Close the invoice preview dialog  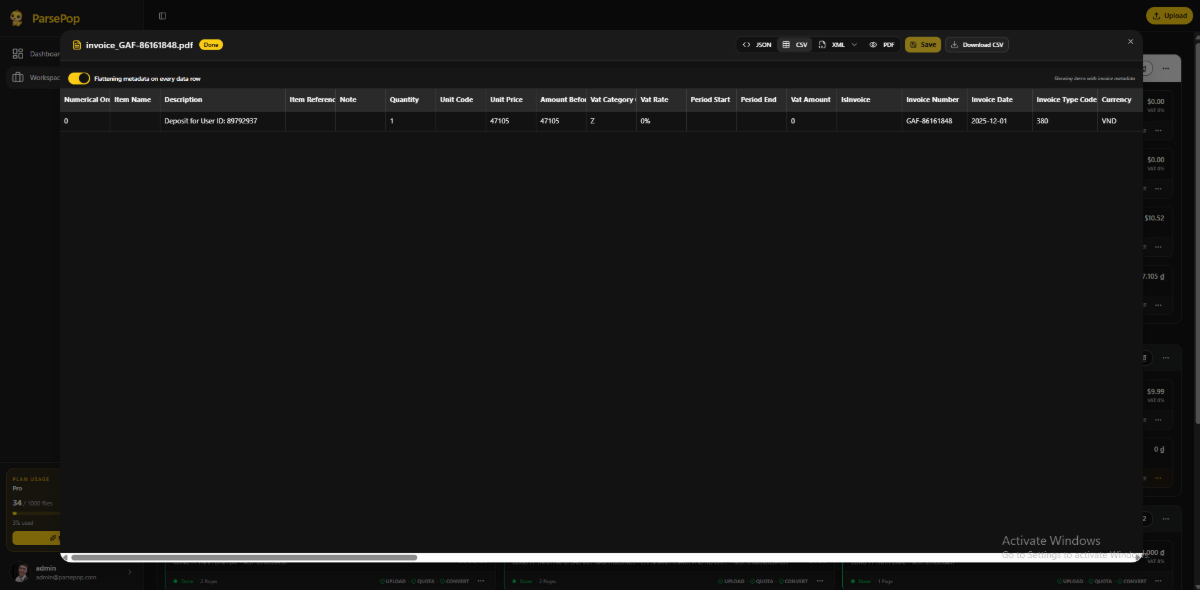(1131, 41)
